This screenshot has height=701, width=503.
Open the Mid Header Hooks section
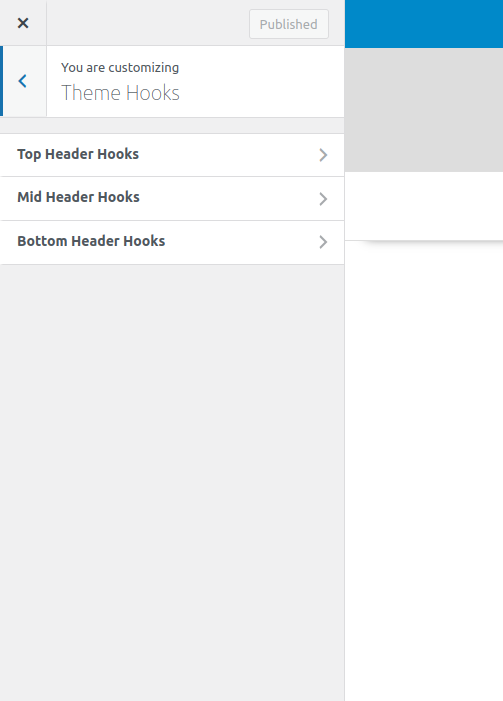[172, 198]
